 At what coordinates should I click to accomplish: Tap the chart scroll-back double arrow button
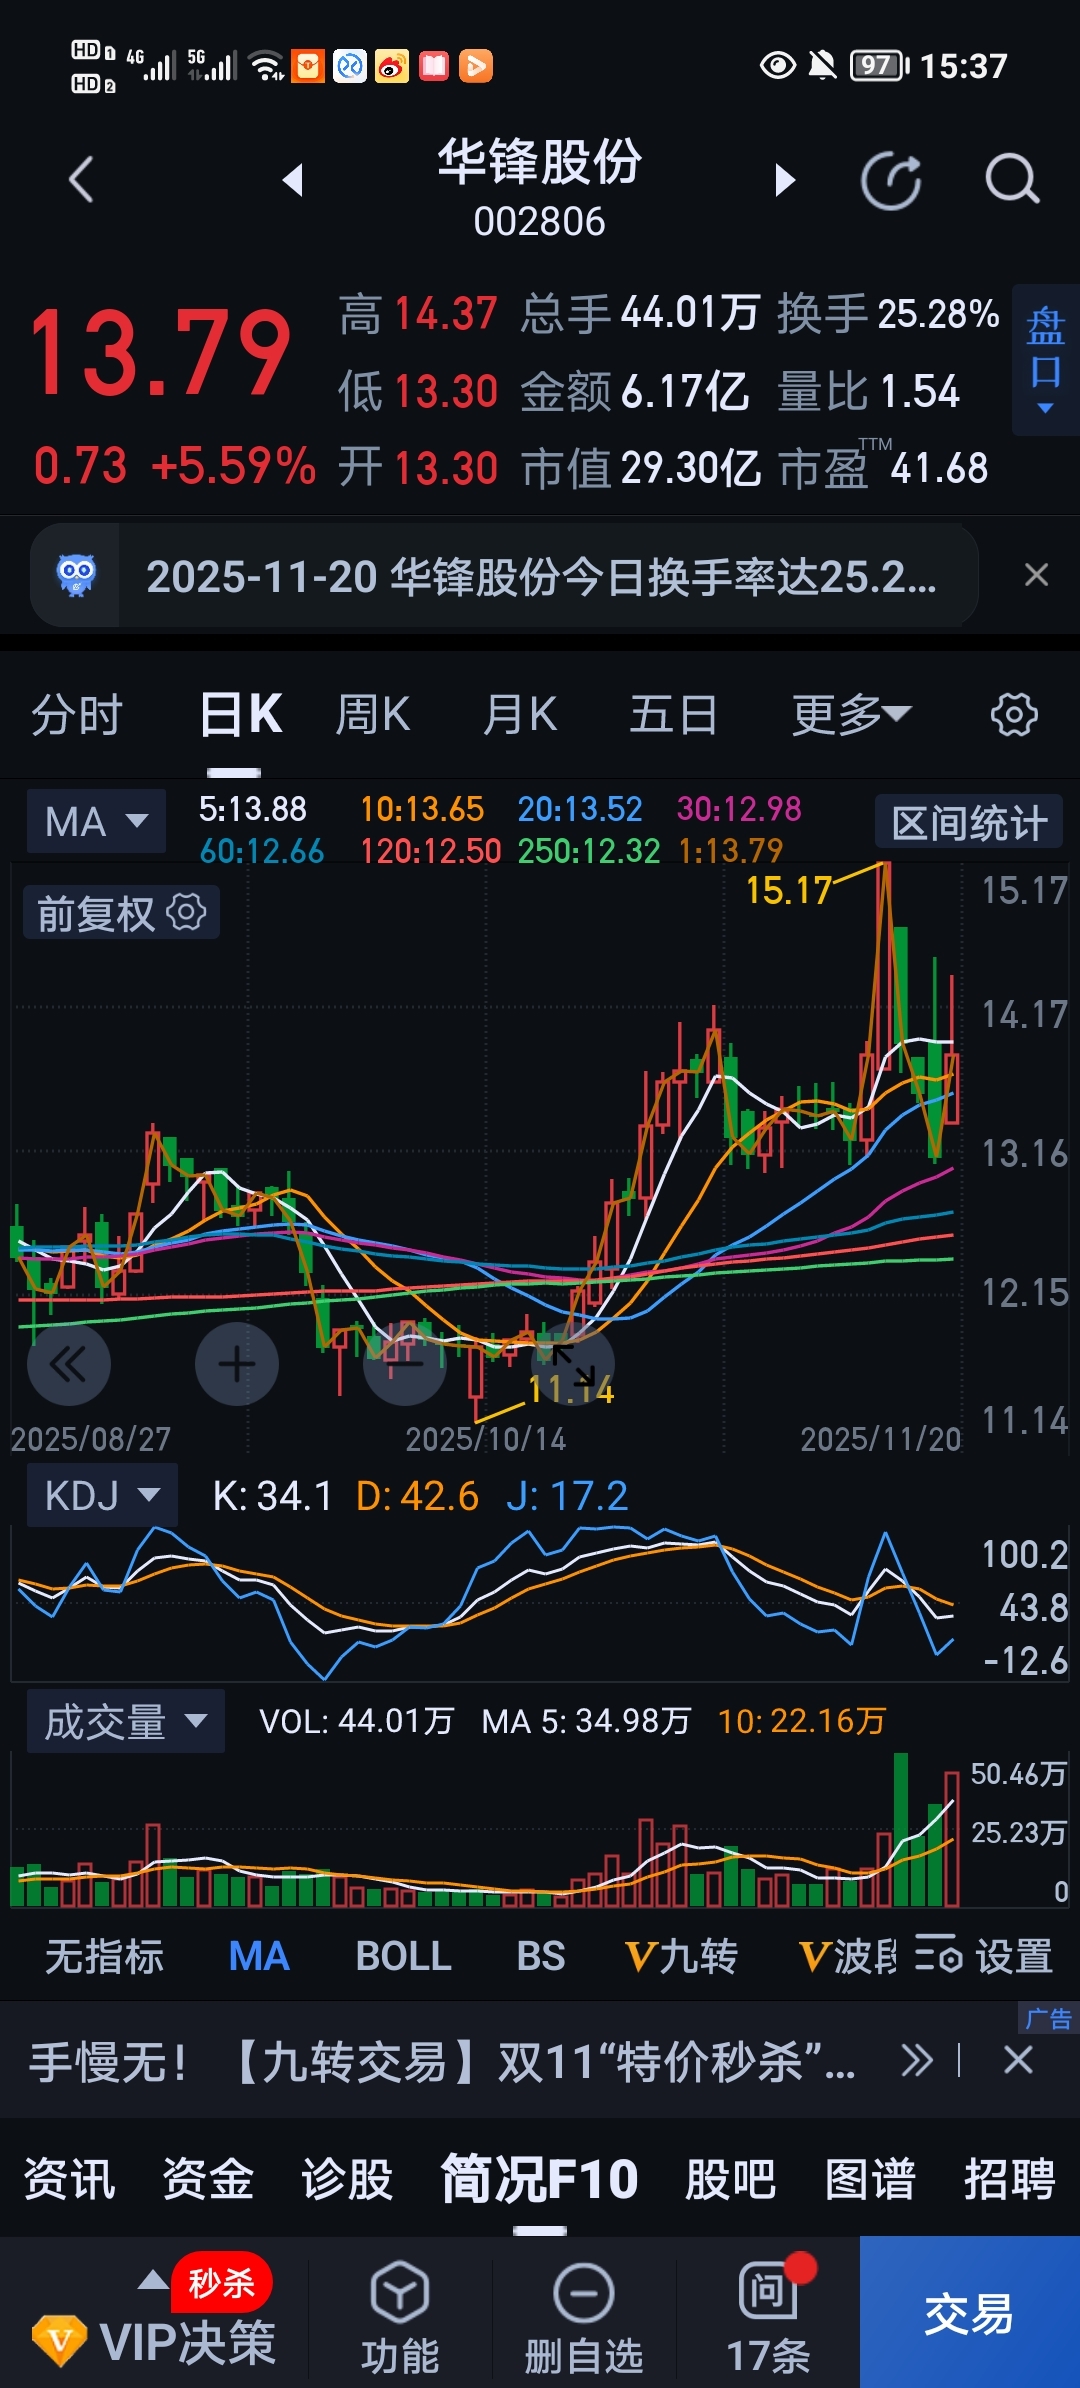(x=68, y=1364)
